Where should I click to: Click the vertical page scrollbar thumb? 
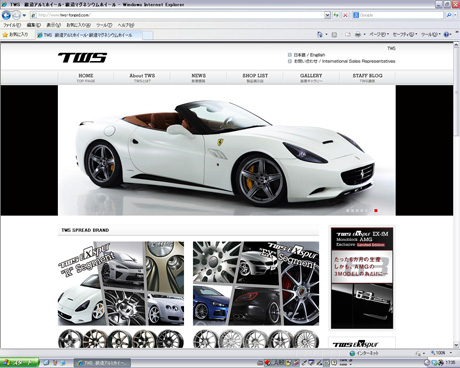(x=457, y=92)
